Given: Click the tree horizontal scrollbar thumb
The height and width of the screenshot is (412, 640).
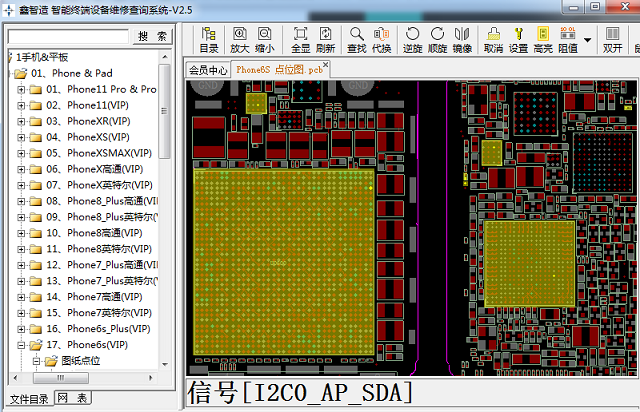Looking at the screenshot, I should click(x=60, y=378).
